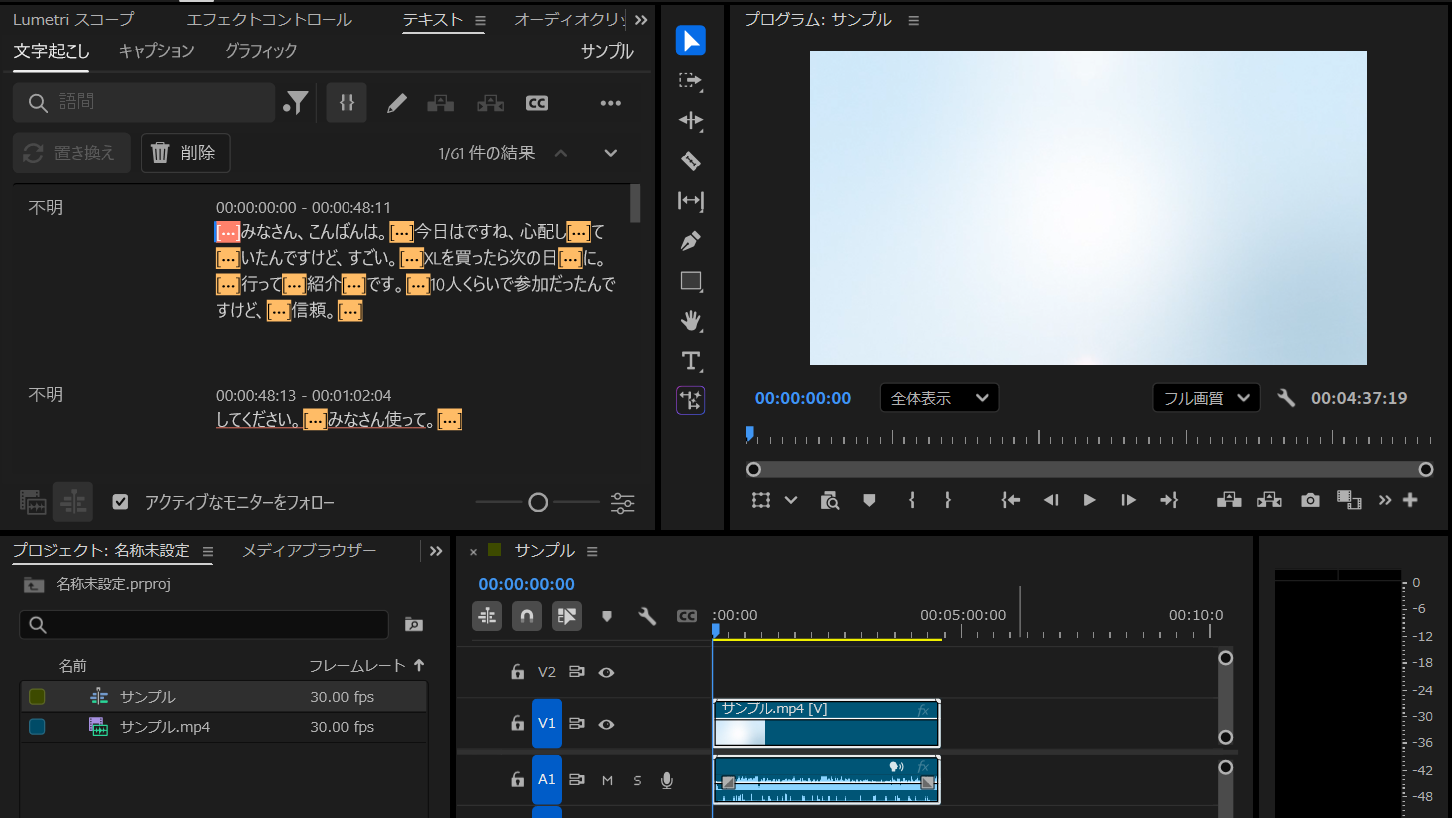Open the フル画質 playback resolution dropdown
This screenshot has width=1452, height=818.
point(1205,398)
